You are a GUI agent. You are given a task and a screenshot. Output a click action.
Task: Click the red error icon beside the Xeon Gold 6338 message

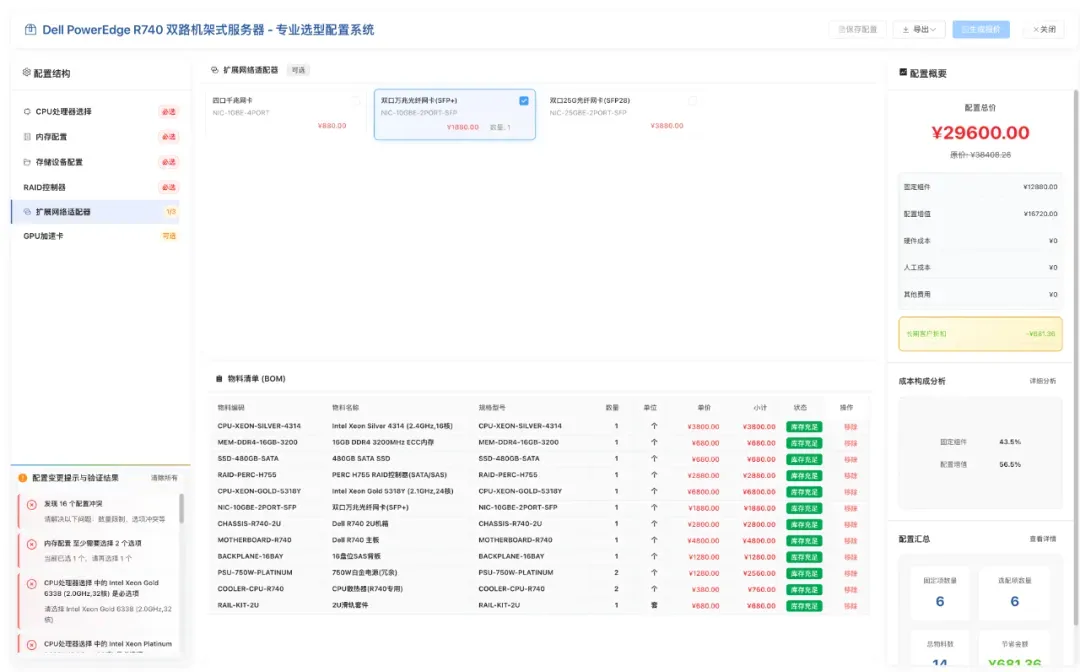coord(32,584)
